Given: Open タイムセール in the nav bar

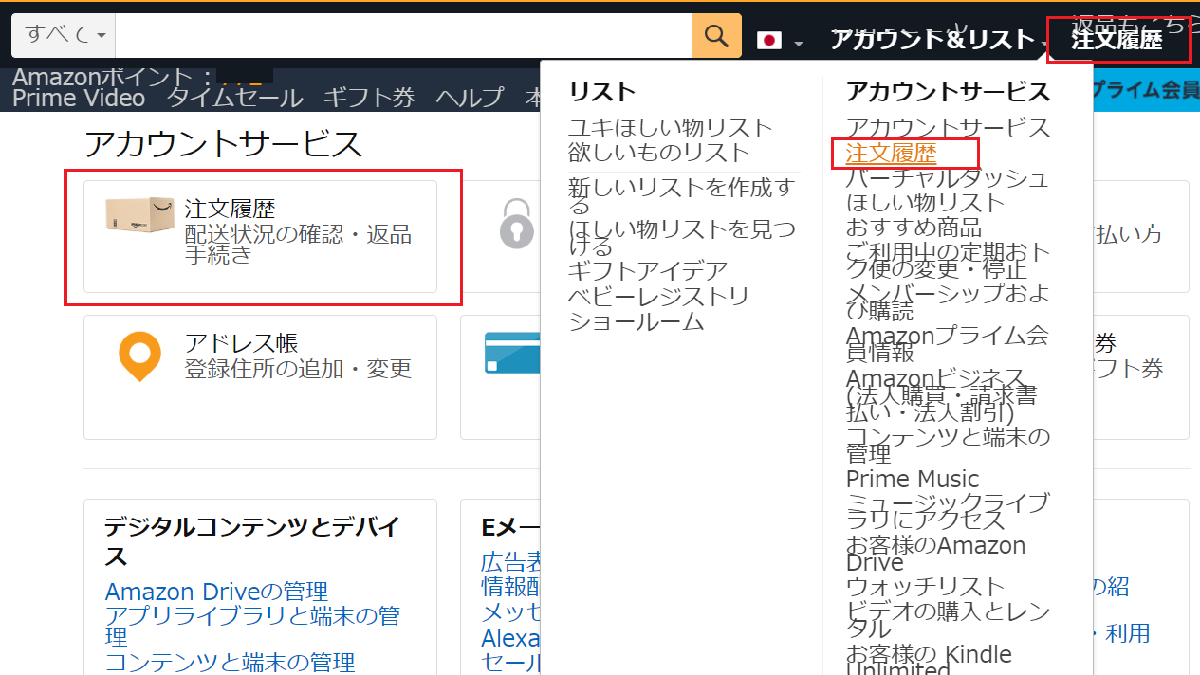Looking at the screenshot, I should click(x=234, y=97).
